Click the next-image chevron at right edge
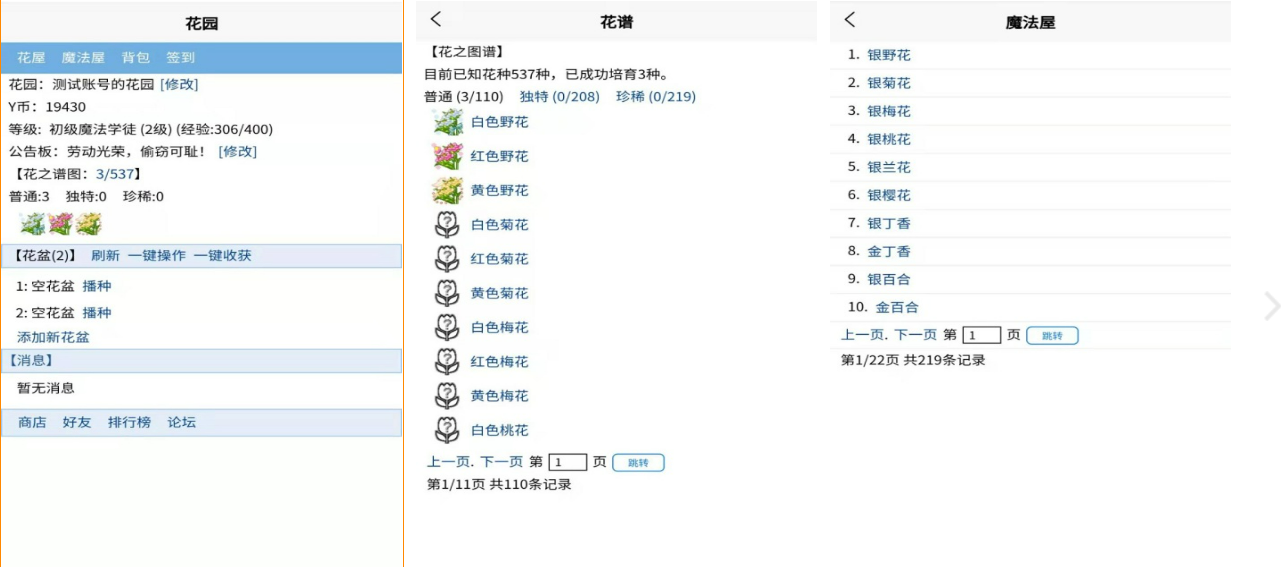 (x=1271, y=306)
